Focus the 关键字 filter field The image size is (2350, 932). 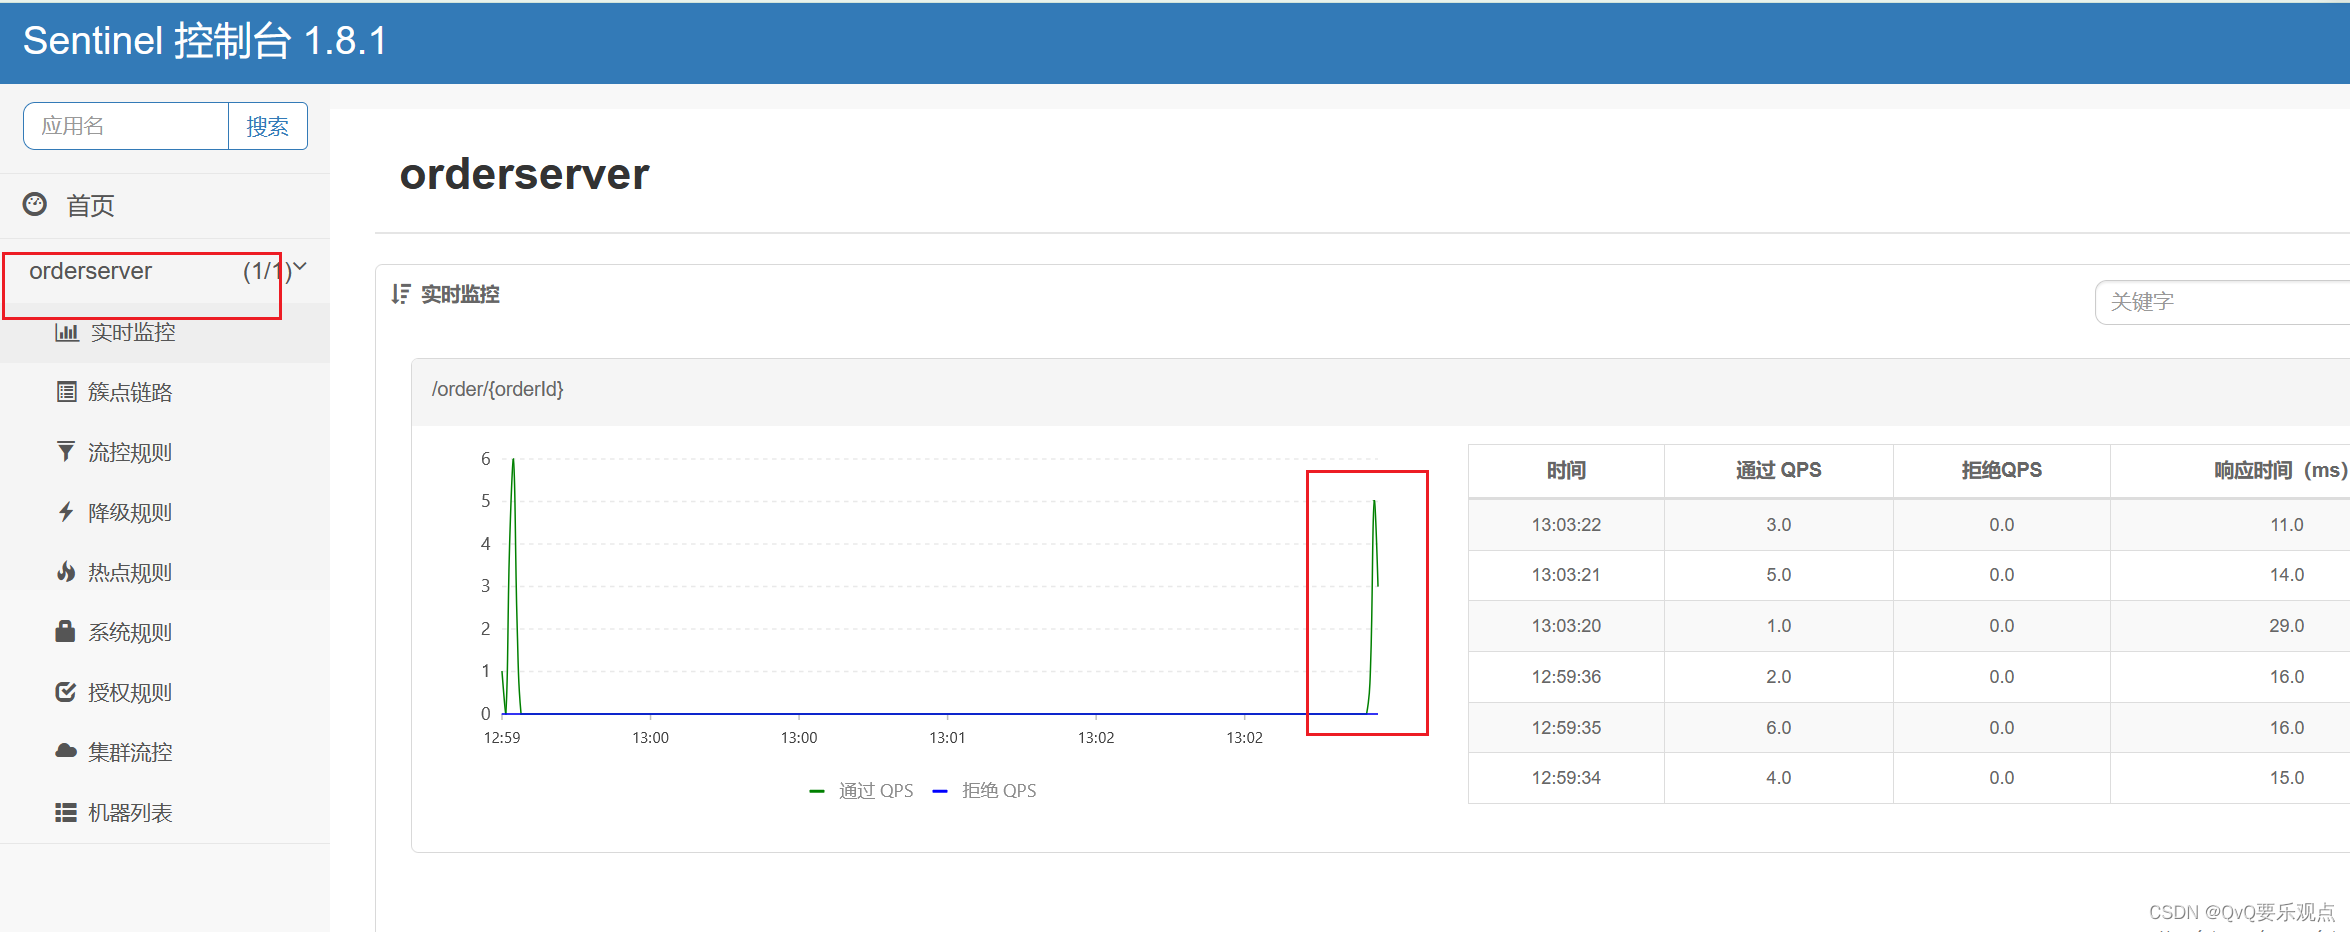click(x=2222, y=302)
